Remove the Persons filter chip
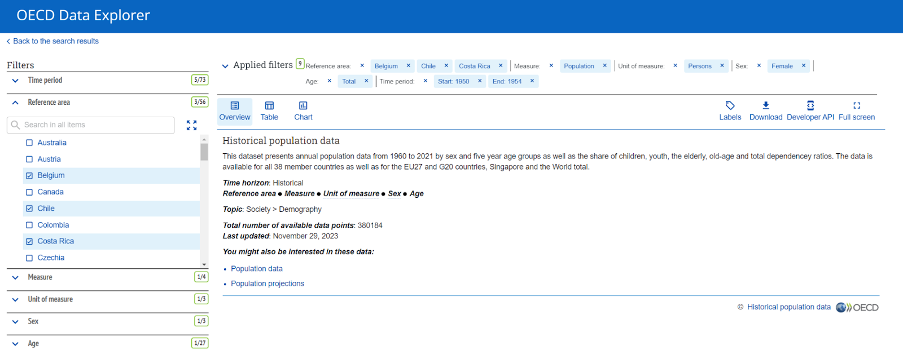904x360 pixels. coord(722,66)
